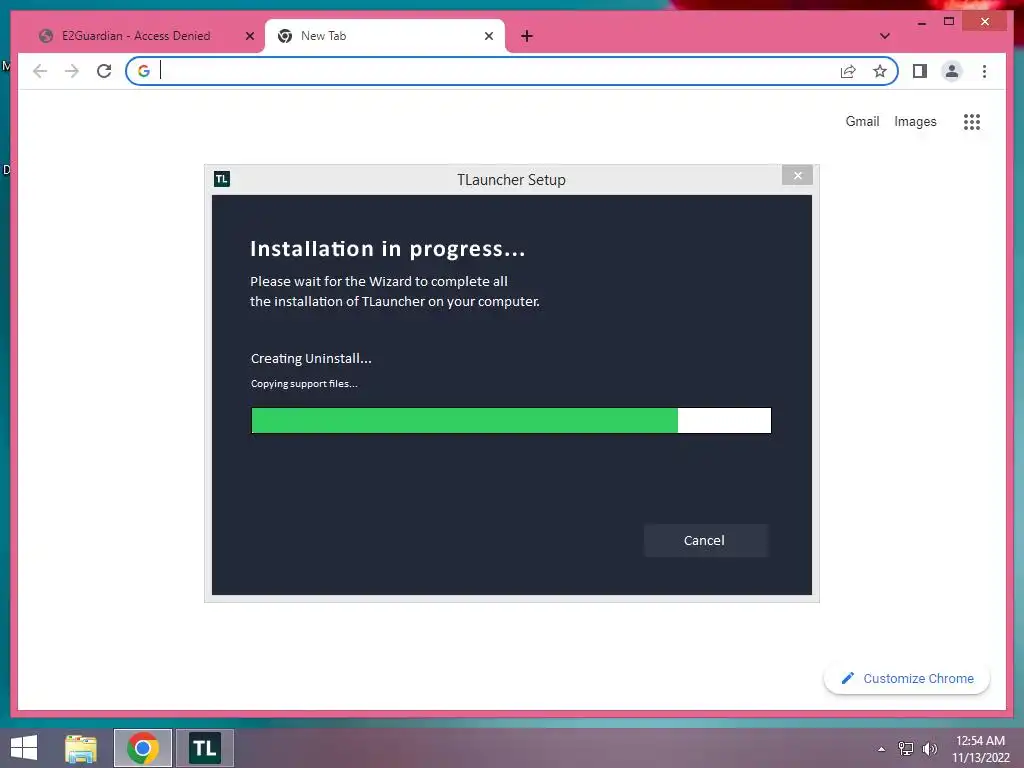Open network status tray icon
This screenshot has width=1024, height=768.
(x=906, y=749)
